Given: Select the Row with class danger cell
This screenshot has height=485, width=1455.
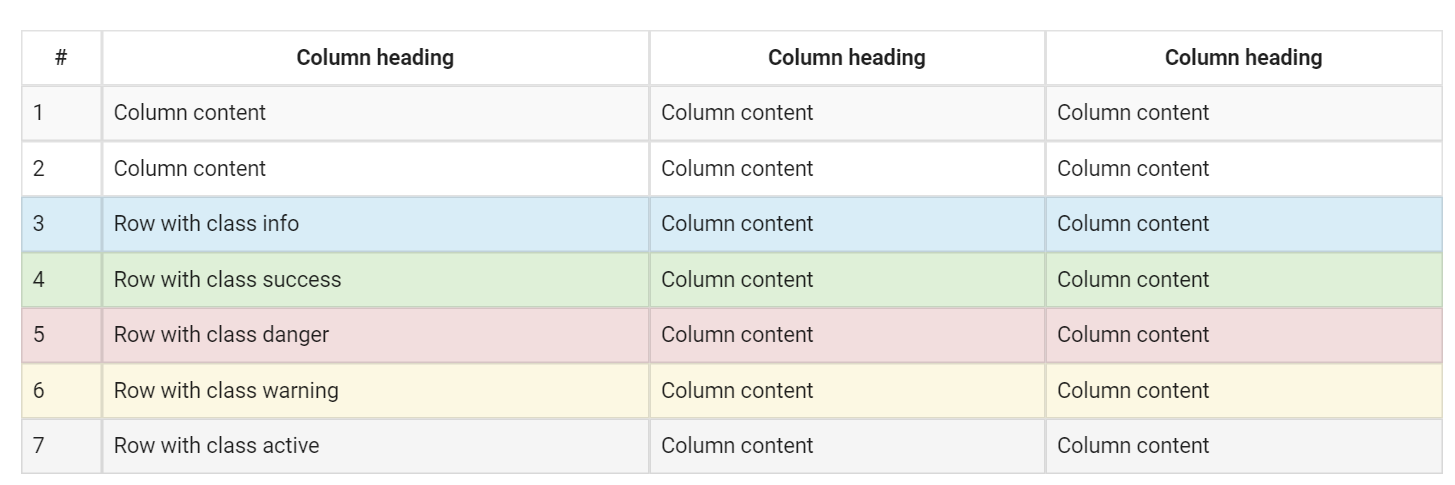Looking at the screenshot, I should [x=375, y=335].
